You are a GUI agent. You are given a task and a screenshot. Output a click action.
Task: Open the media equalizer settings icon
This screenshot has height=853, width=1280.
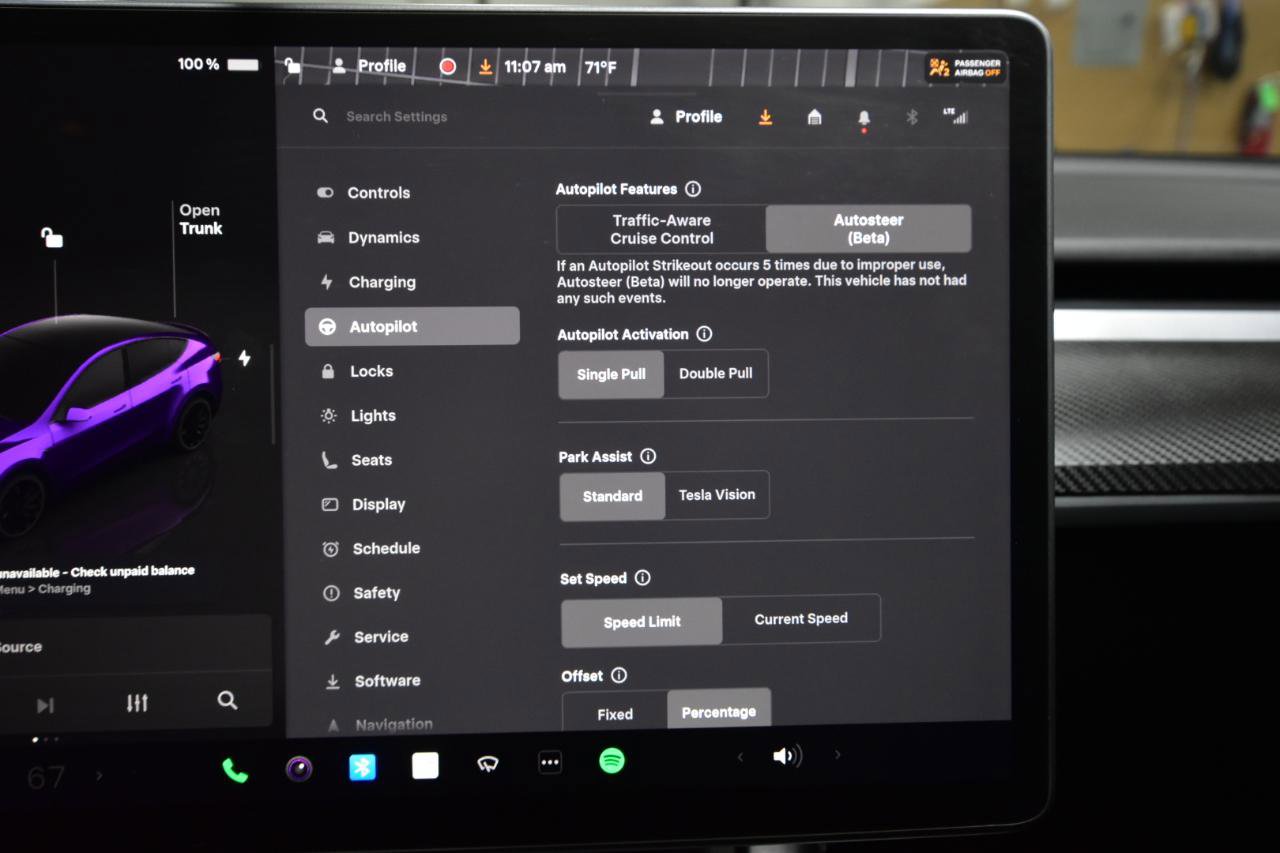[137, 703]
